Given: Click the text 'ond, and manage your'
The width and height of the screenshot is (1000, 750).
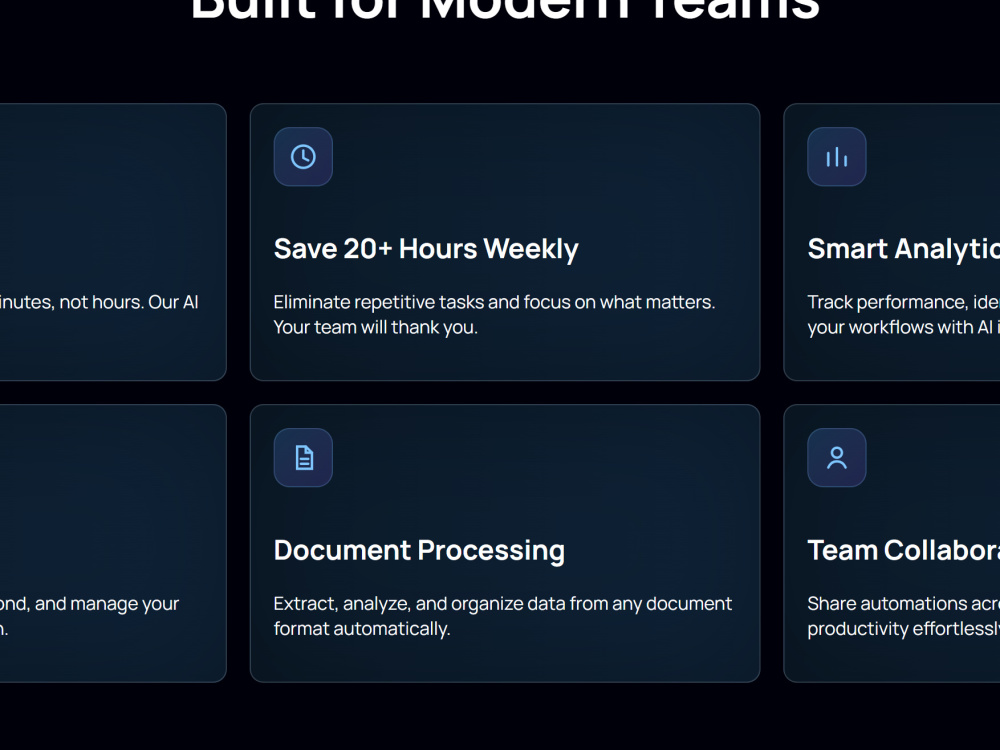Looking at the screenshot, I should [x=89, y=603].
